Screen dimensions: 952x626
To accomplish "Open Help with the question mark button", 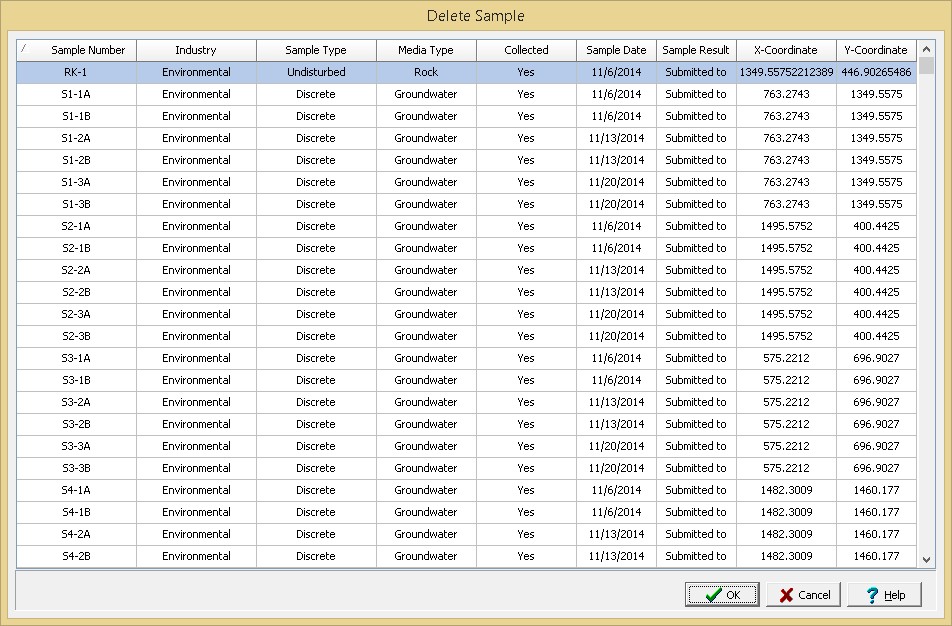I will pos(884,594).
